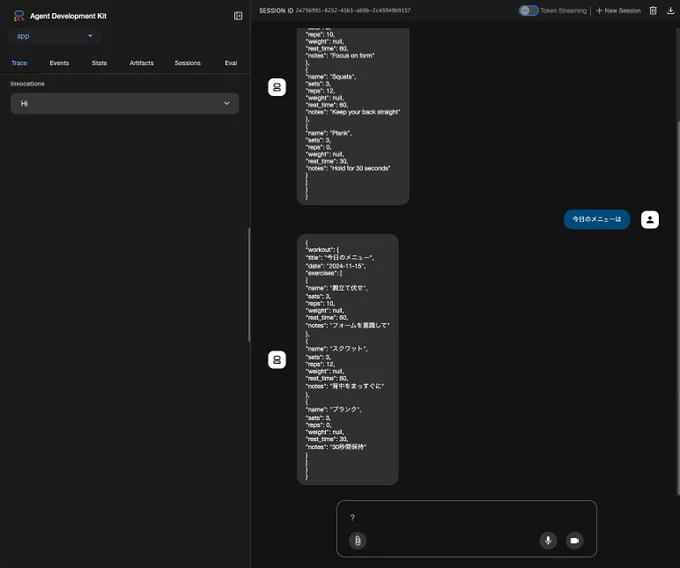Viewport: 680px width, 568px height.
Task: Start video with camera icon
Action: (575, 541)
